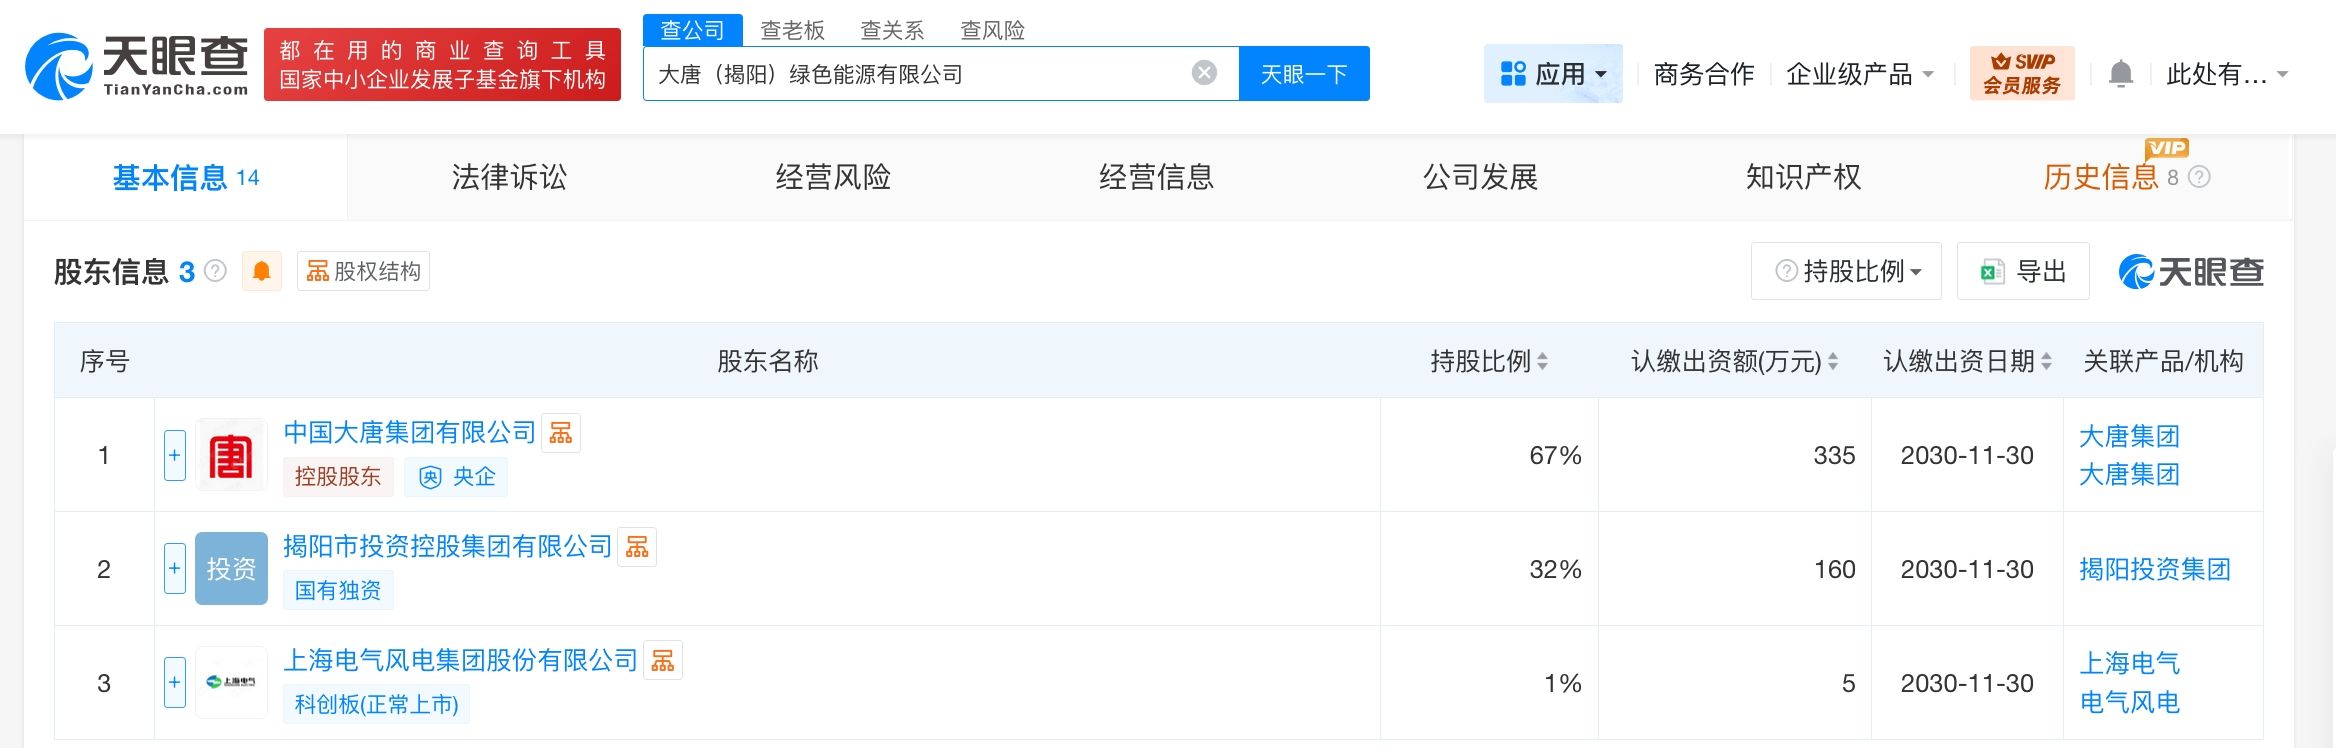
Task: Expand the 企业级产品 menu
Action: 1860,74
